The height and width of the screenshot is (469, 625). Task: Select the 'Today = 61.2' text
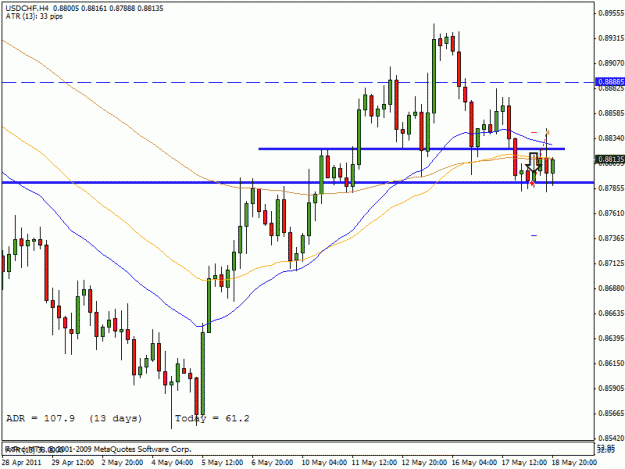tap(212, 418)
